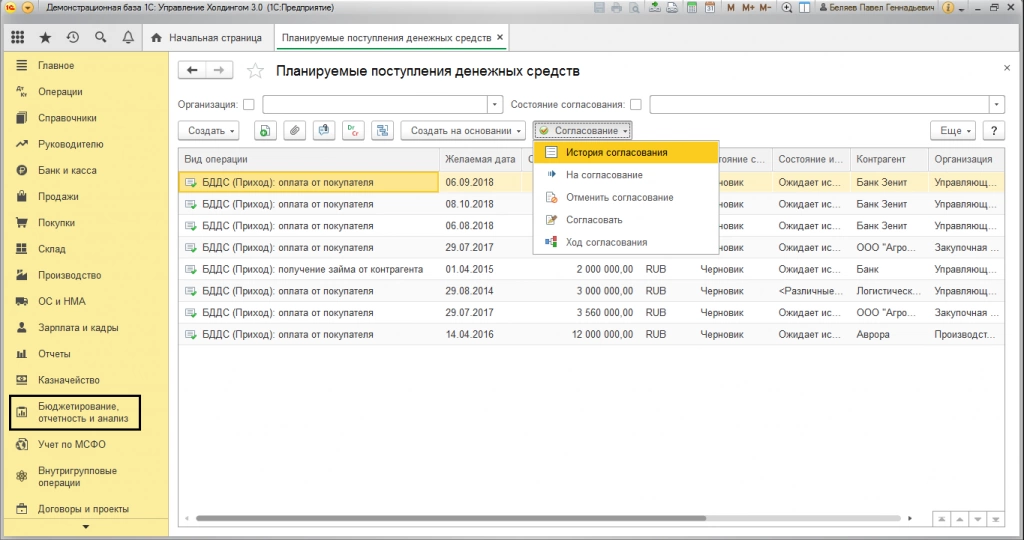
Task: Open Казначейство section in the sidebar
Action: (70, 380)
